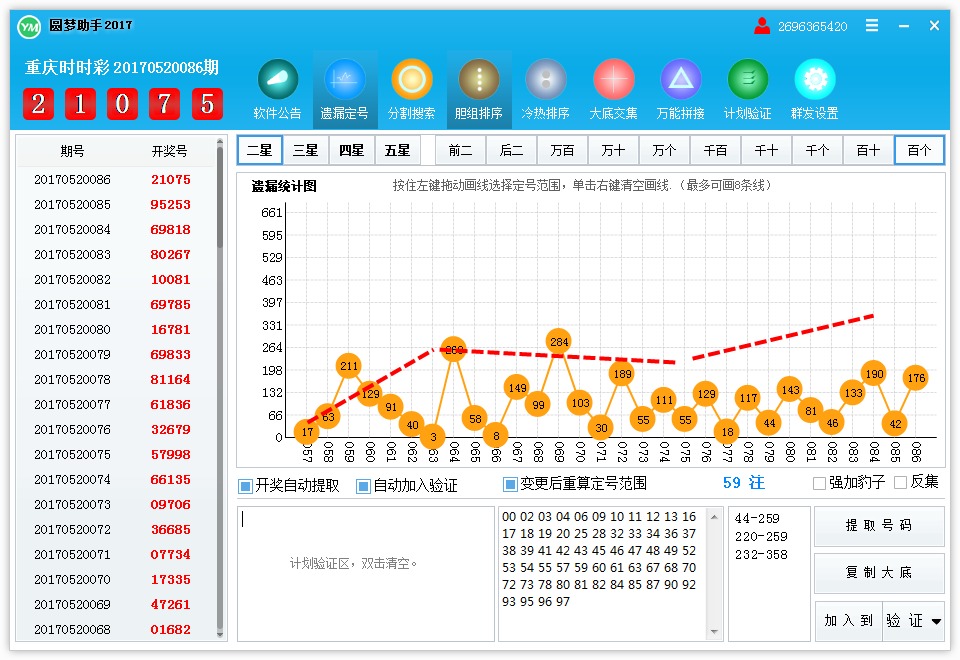Click the 提取号码 button
This screenshot has height=660, width=960.
[879, 525]
